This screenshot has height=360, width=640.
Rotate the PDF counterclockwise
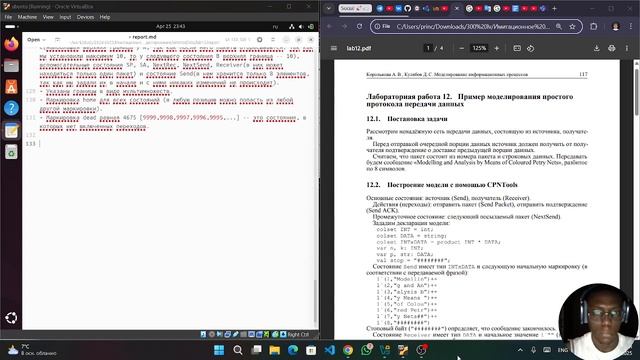[531, 48]
